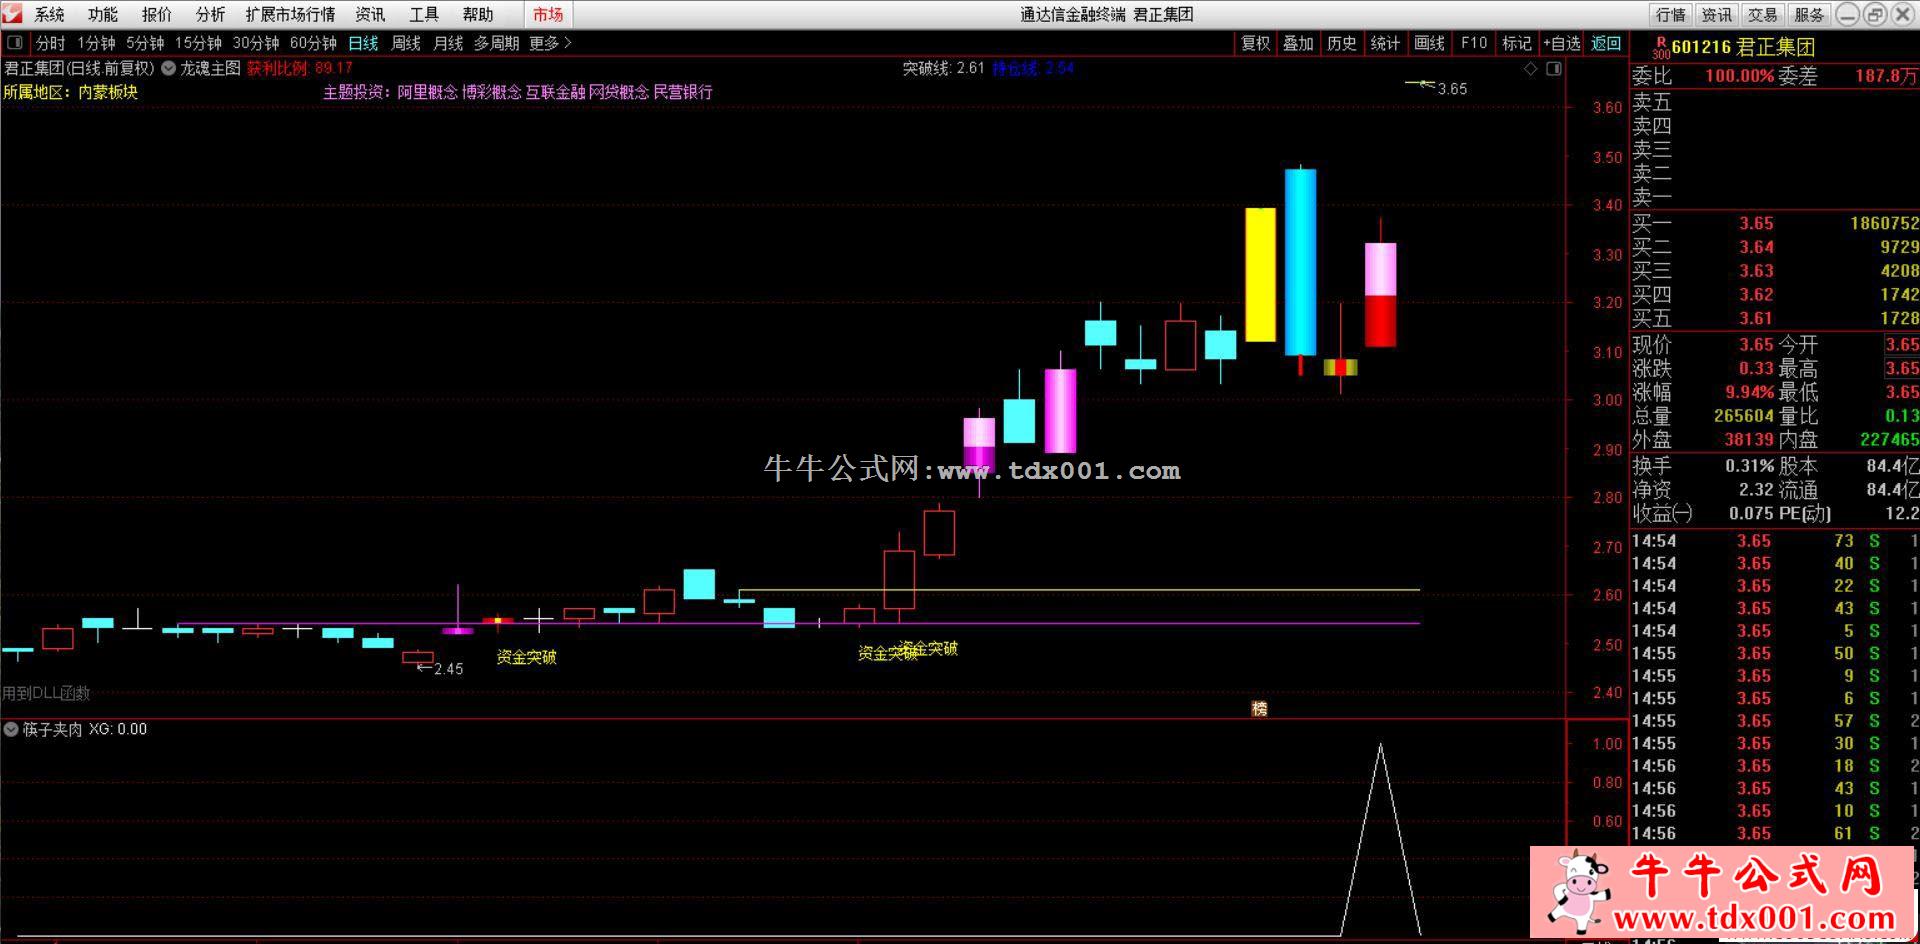Click the 阿里概念 theme link

pos(427,92)
